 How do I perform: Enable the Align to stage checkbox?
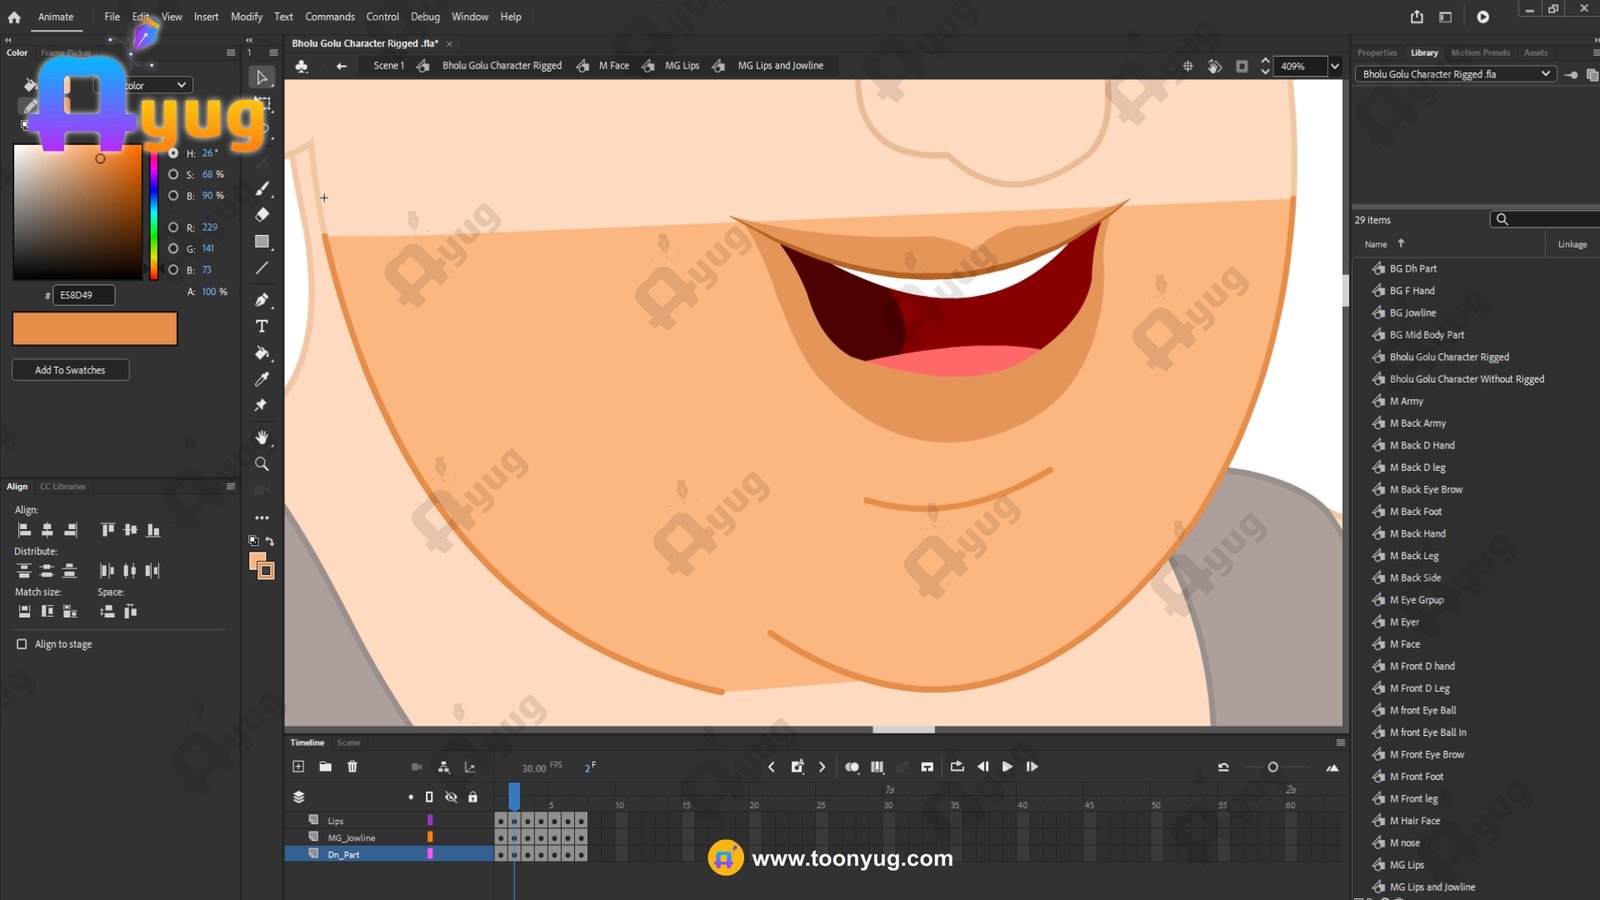pos(22,644)
